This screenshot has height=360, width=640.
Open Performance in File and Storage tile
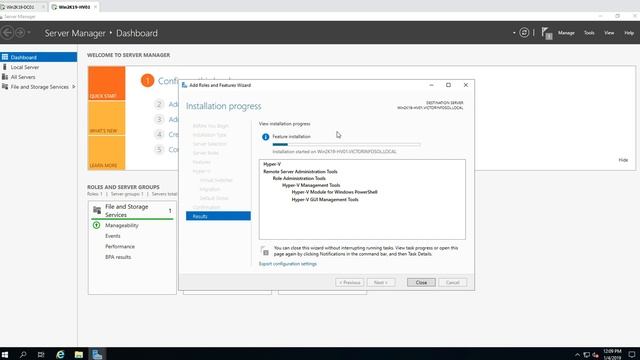click(120, 247)
